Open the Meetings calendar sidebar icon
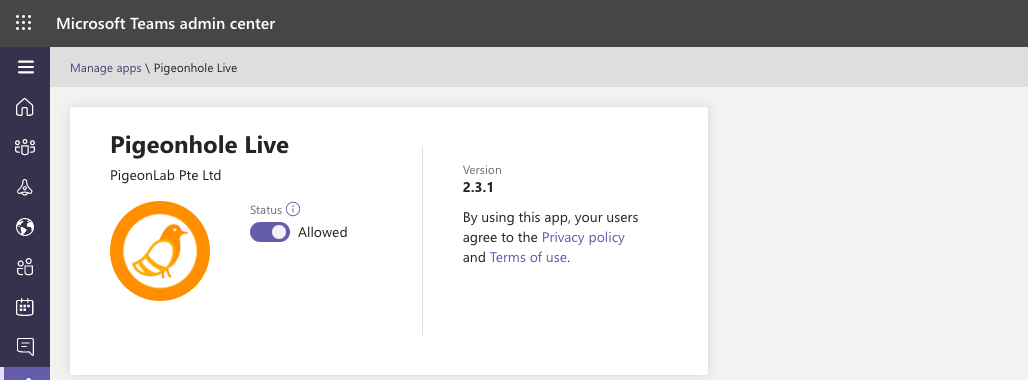The width and height of the screenshot is (1028, 380). tap(25, 307)
